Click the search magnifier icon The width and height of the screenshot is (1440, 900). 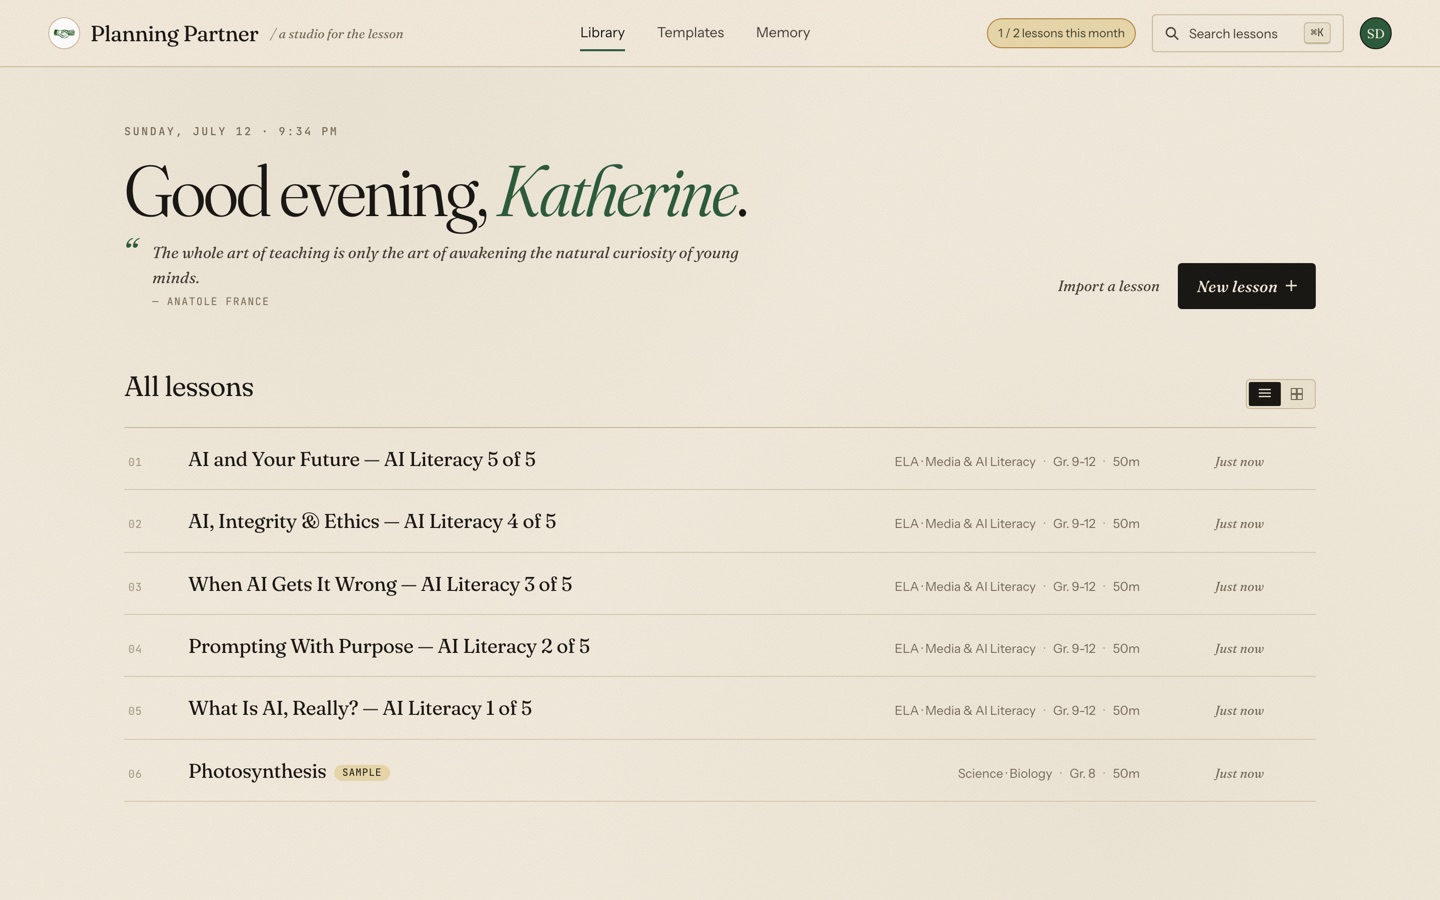tap(1172, 33)
